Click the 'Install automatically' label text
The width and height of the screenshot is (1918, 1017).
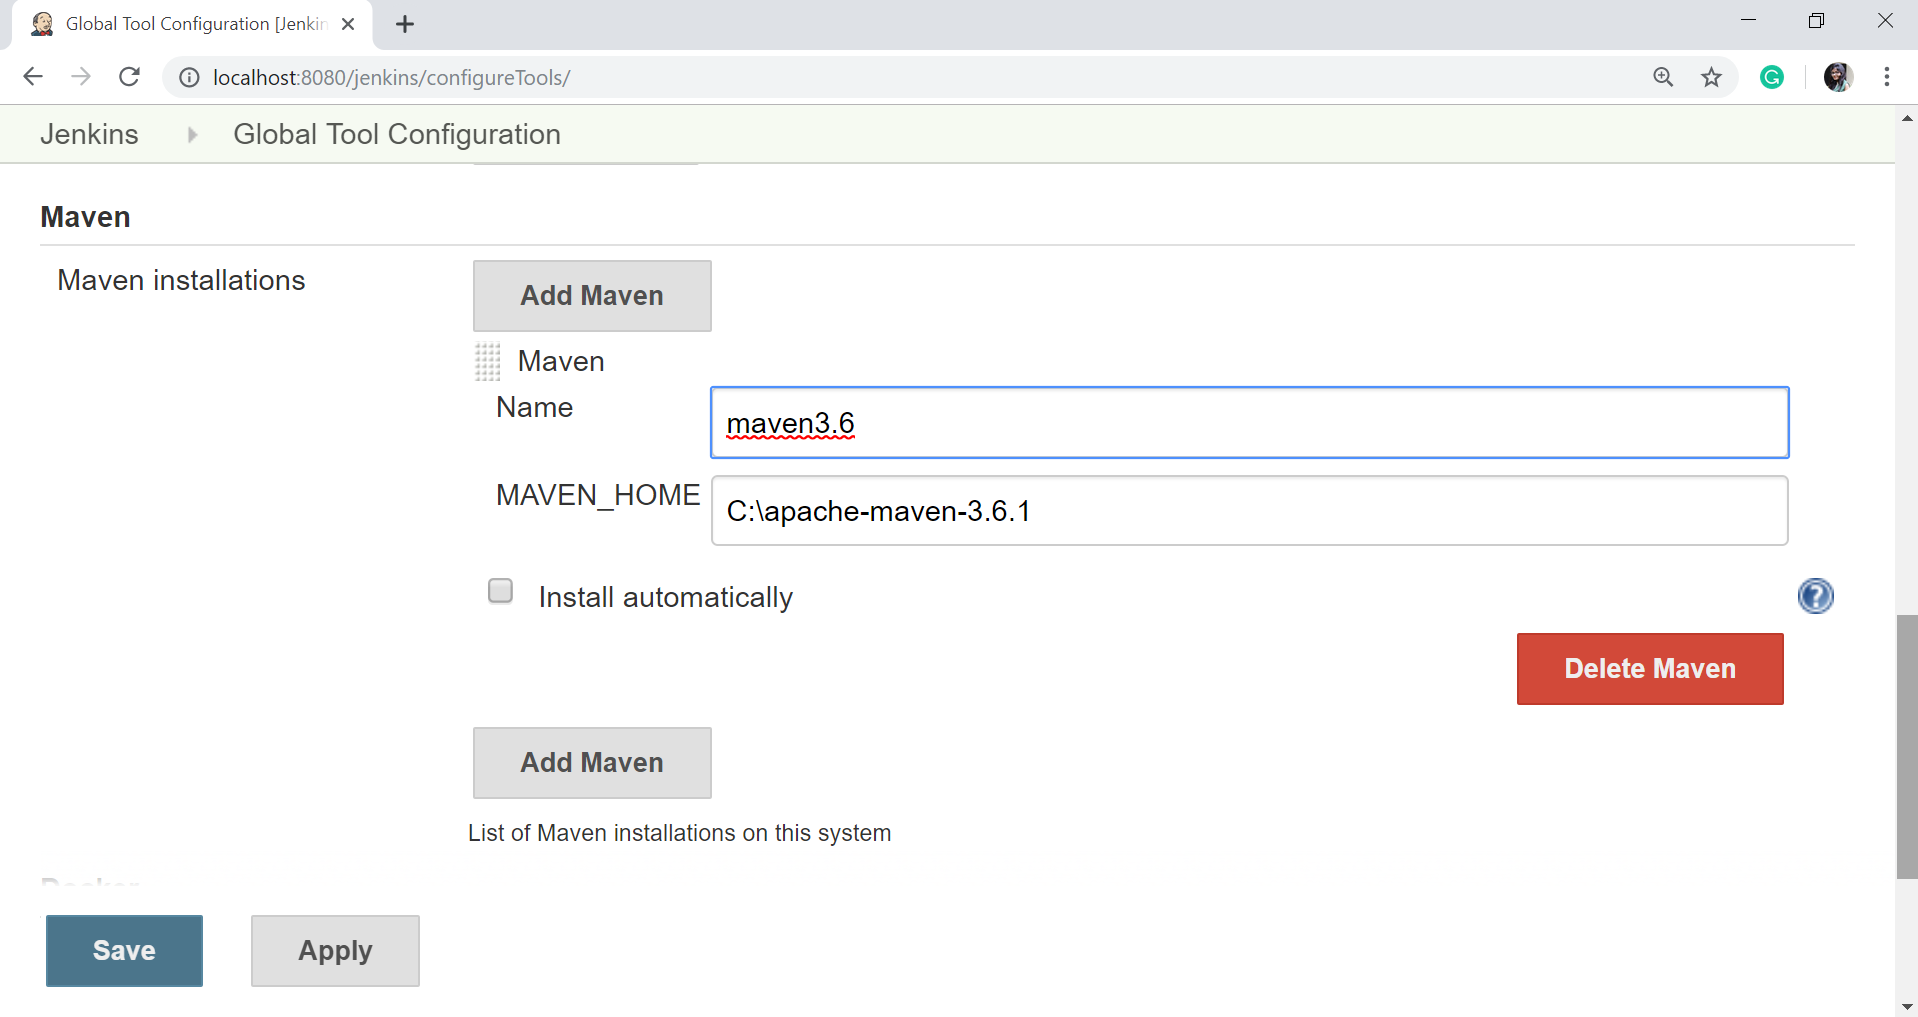(666, 597)
